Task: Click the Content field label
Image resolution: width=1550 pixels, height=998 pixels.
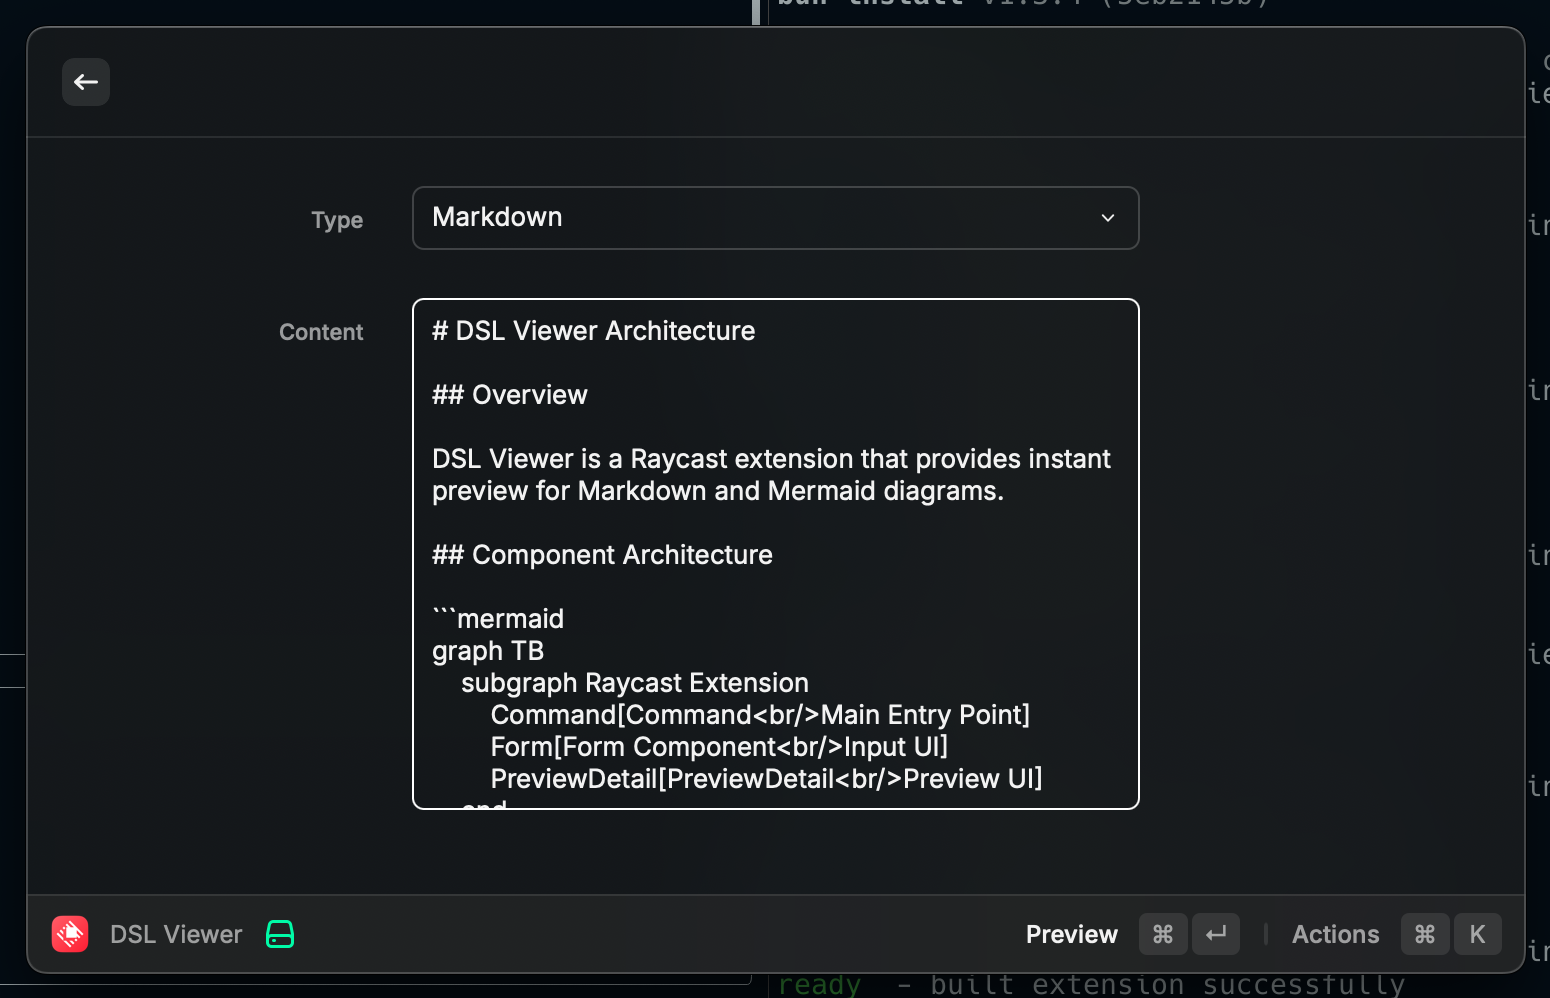Action: [x=321, y=332]
